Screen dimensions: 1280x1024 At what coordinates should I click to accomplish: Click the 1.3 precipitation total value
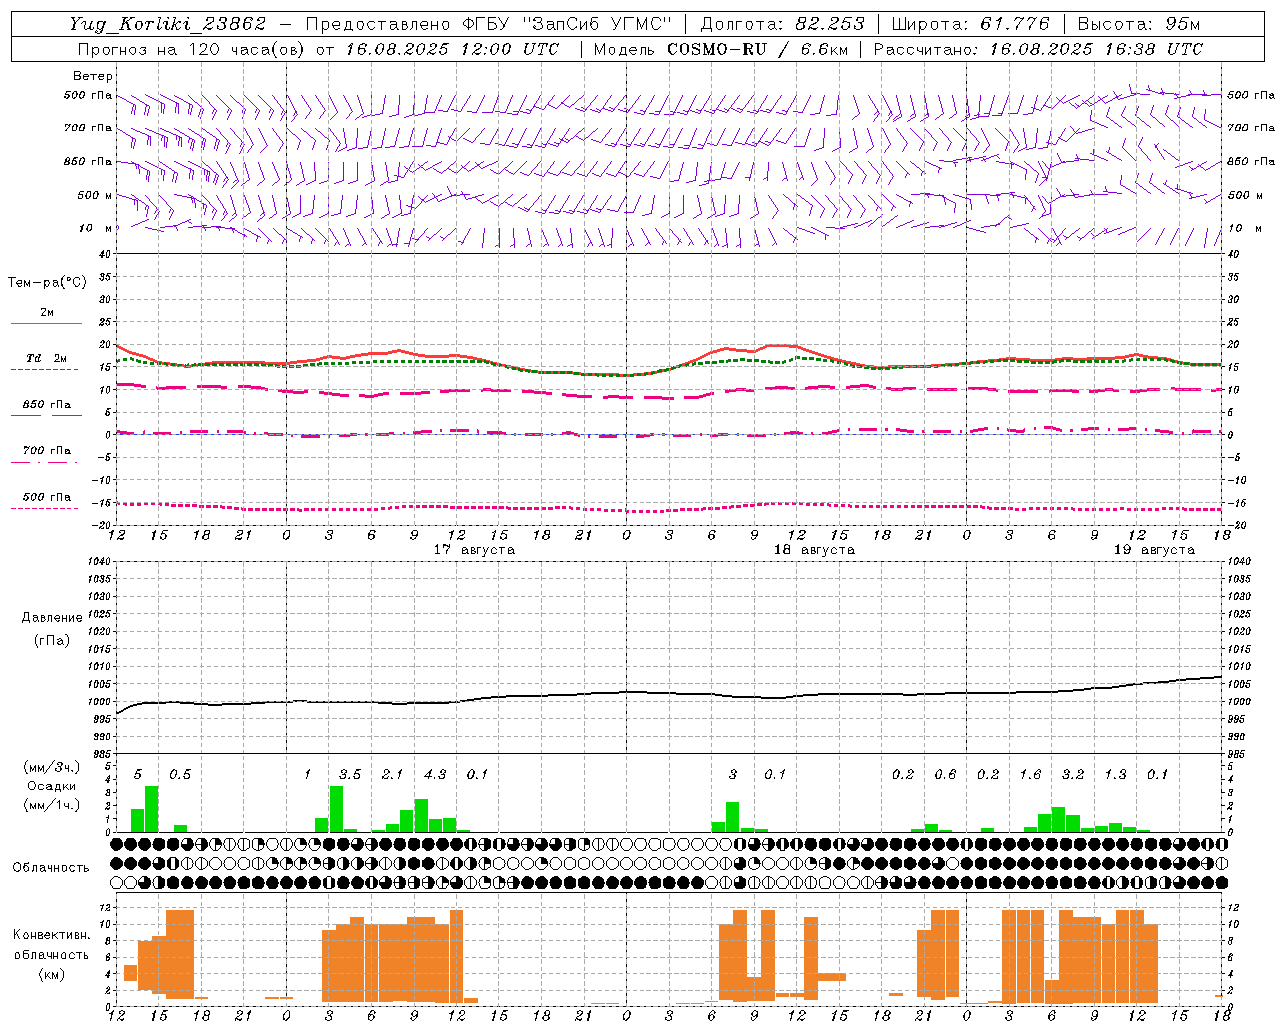[x=1115, y=775]
